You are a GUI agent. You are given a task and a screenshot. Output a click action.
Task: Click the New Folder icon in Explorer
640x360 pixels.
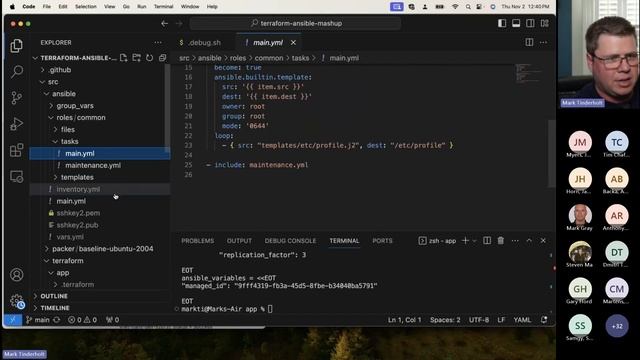click(x=136, y=58)
